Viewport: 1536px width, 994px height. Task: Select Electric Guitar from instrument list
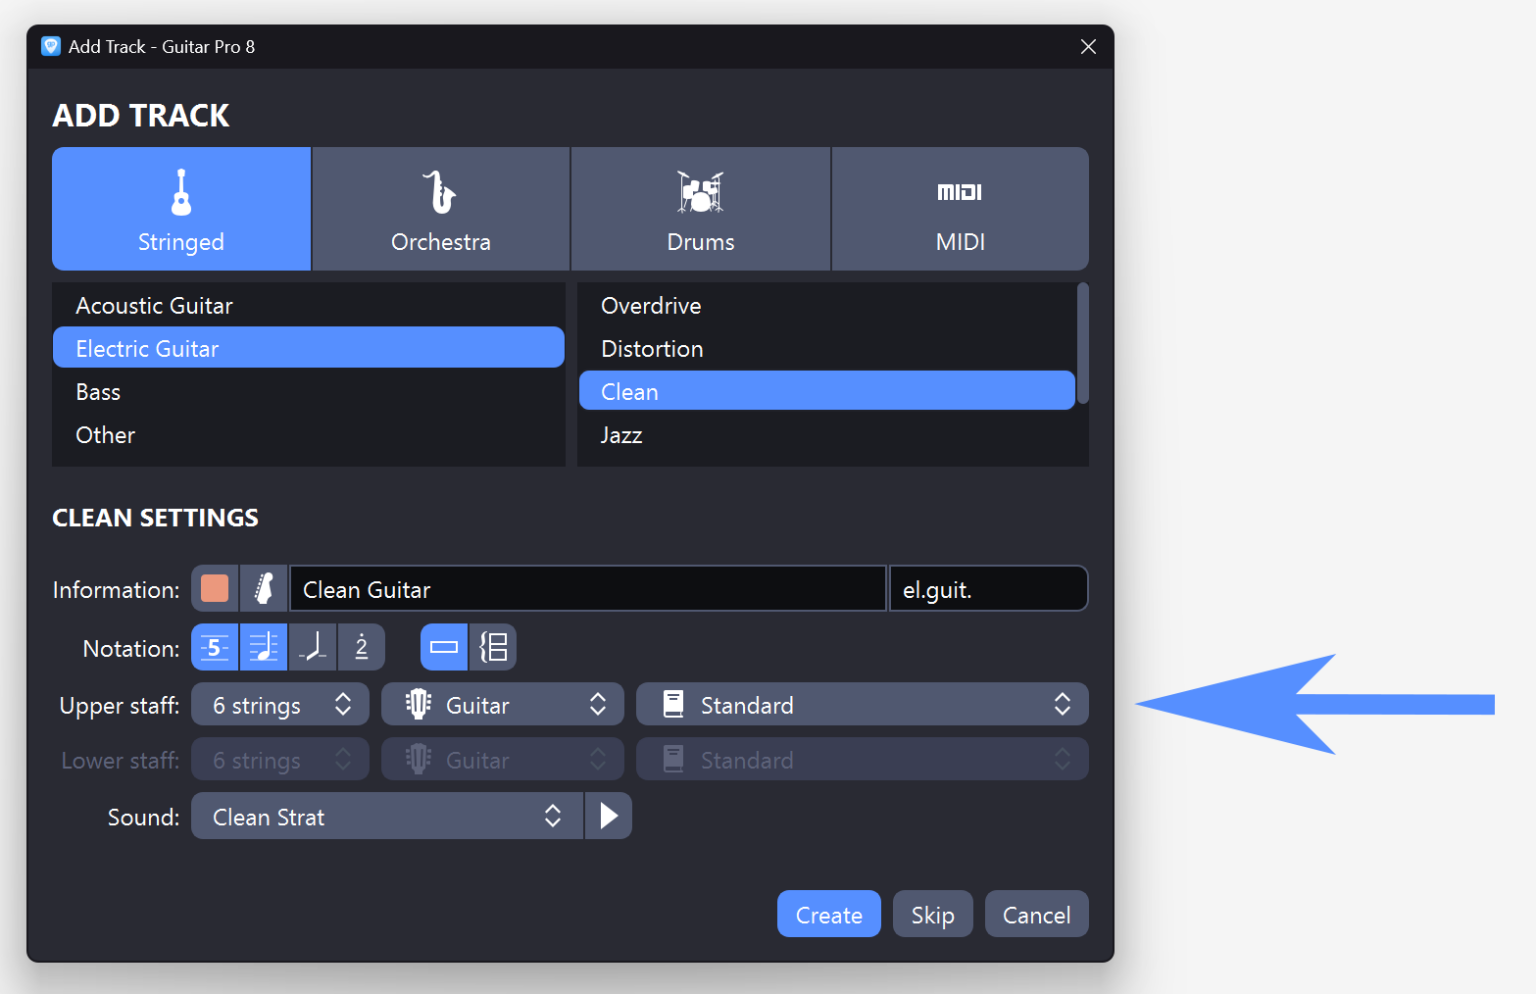308,348
